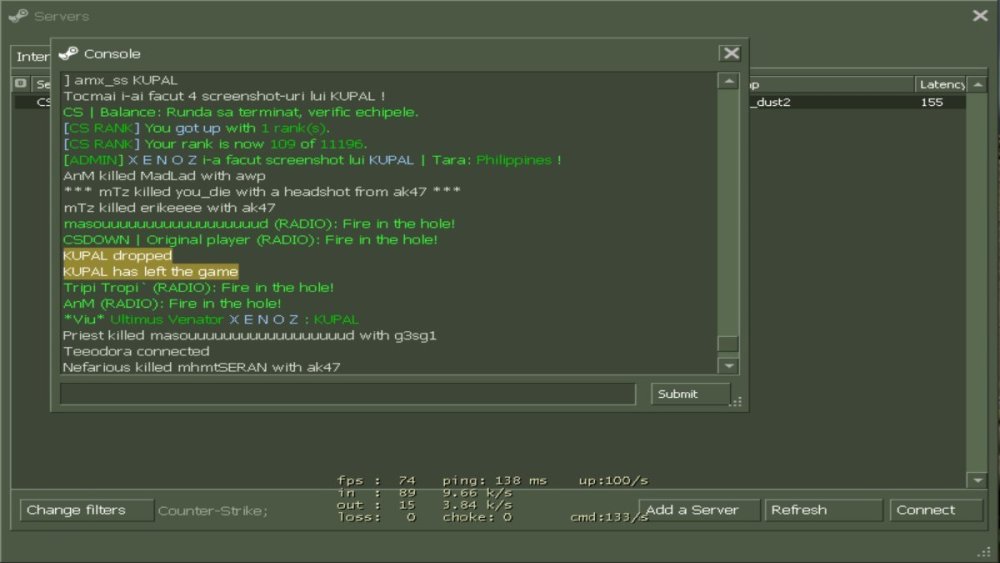Click the console command input field
This screenshot has height=563, width=1000.
point(348,394)
